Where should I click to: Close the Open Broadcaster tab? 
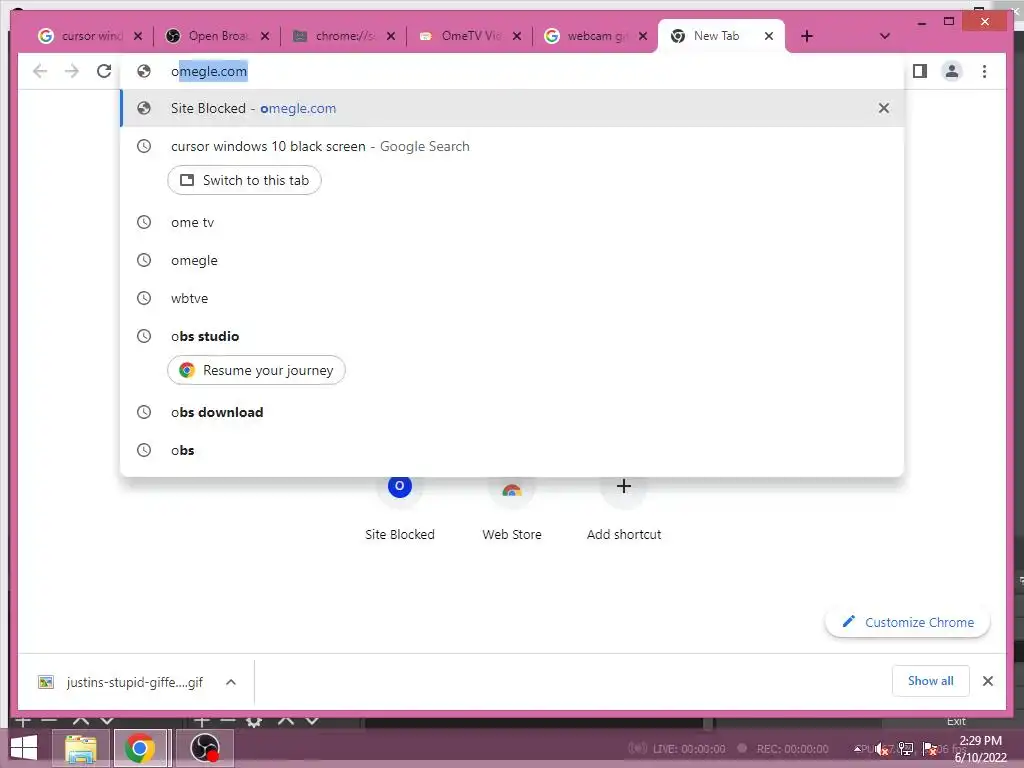coord(264,36)
